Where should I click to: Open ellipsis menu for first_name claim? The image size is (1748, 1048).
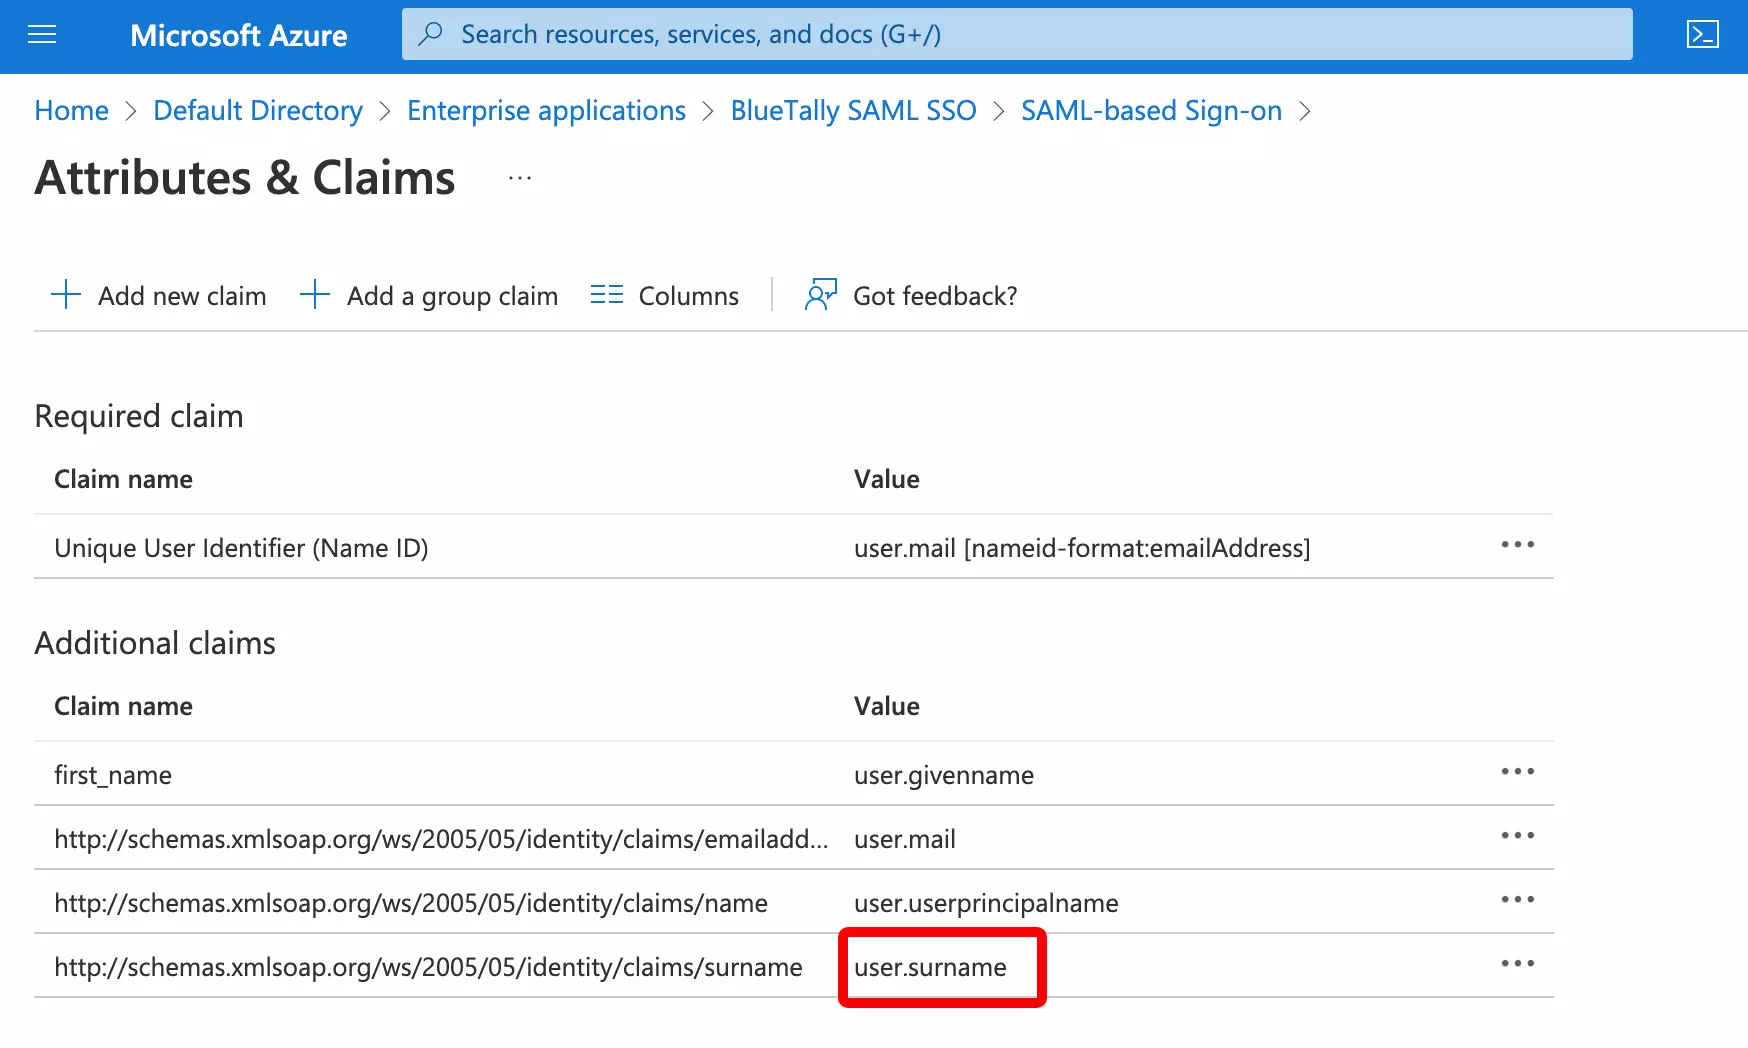[x=1517, y=772]
